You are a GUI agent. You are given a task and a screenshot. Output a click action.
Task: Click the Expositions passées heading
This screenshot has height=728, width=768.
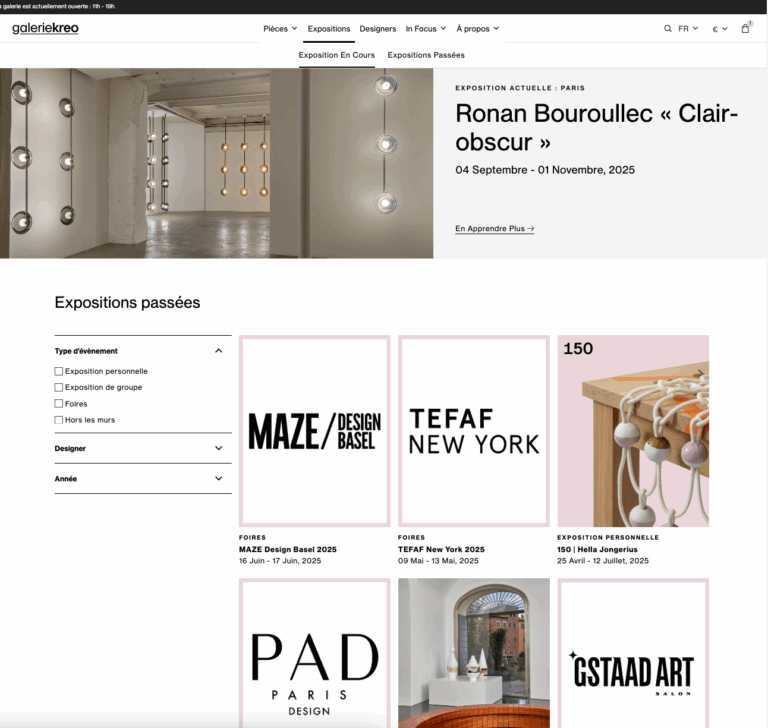127,302
